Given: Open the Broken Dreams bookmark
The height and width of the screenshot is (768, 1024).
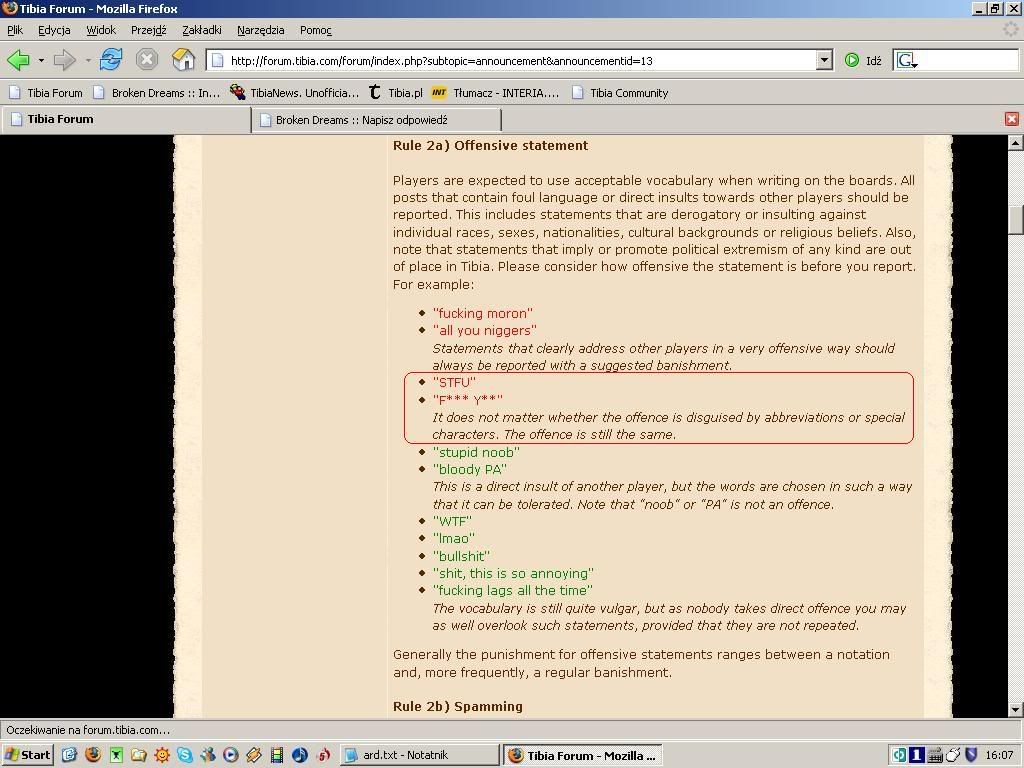Looking at the screenshot, I should click(157, 93).
